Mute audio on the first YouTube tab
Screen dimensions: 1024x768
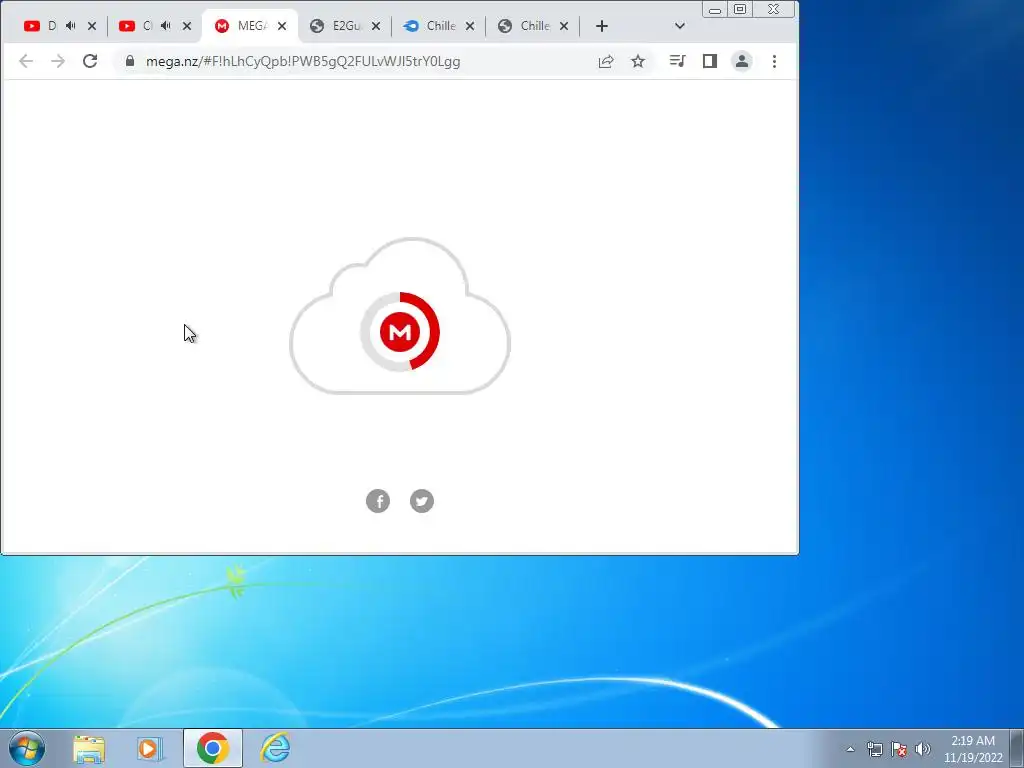click(71, 26)
